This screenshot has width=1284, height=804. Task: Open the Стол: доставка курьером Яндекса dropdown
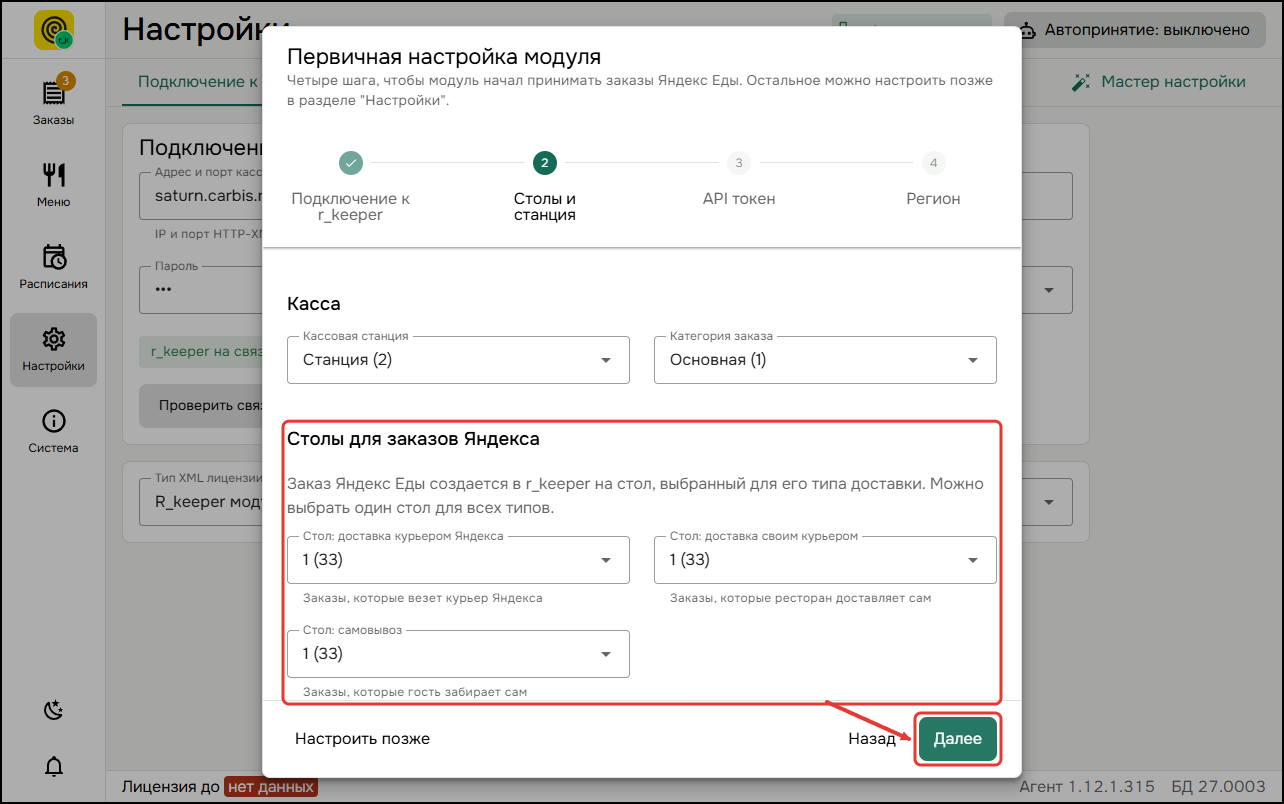pyautogui.click(x=458, y=560)
